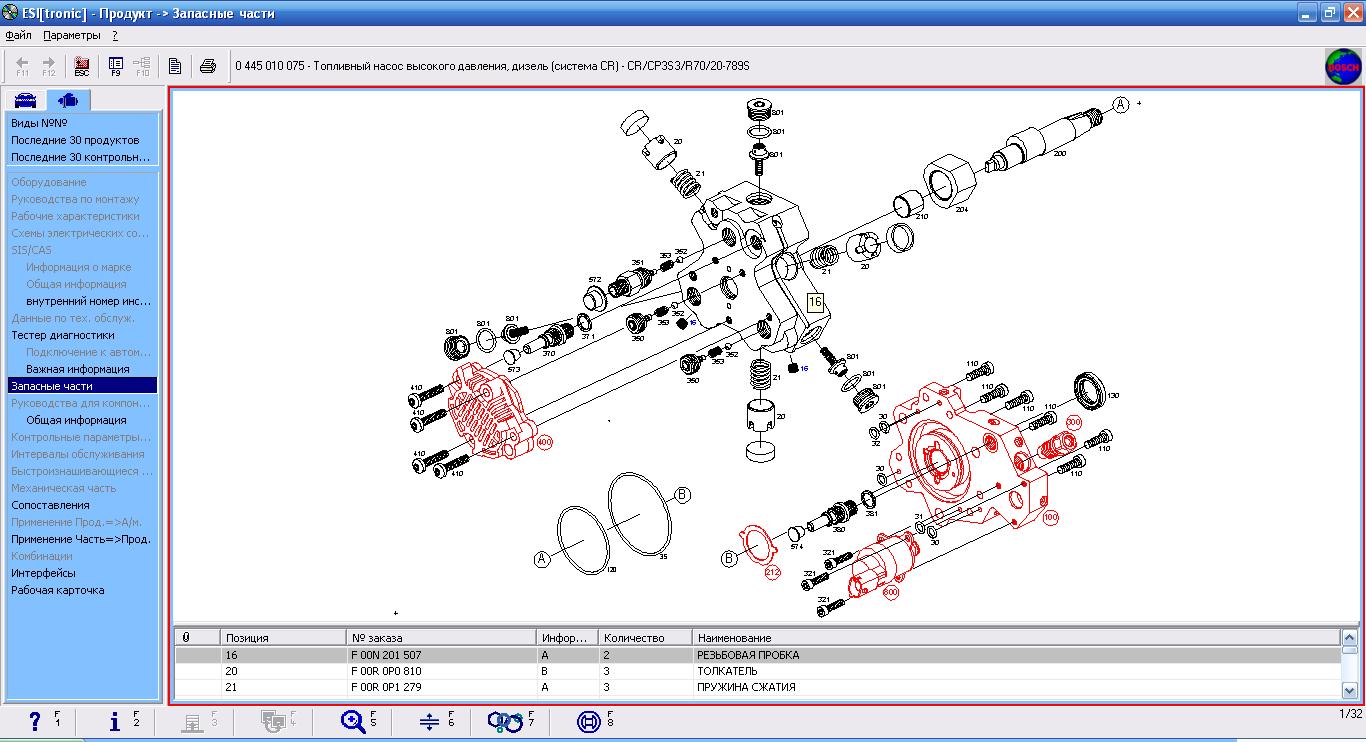
Task: Click the F4 grayed-out icon
Action: [x=272, y=721]
